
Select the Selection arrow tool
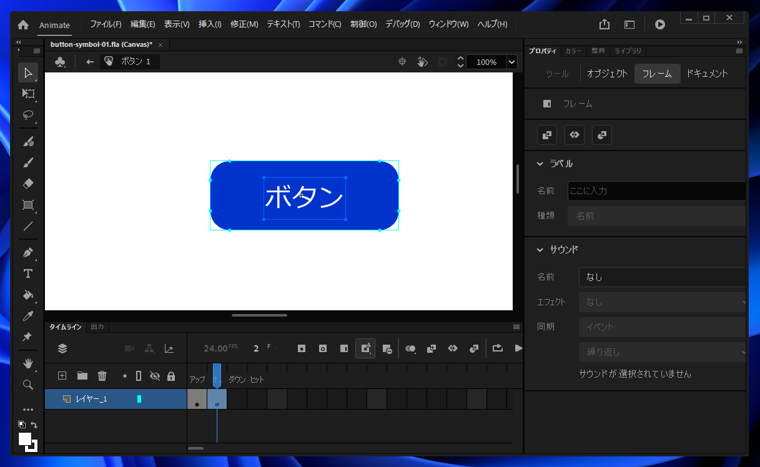(x=28, y=73)
